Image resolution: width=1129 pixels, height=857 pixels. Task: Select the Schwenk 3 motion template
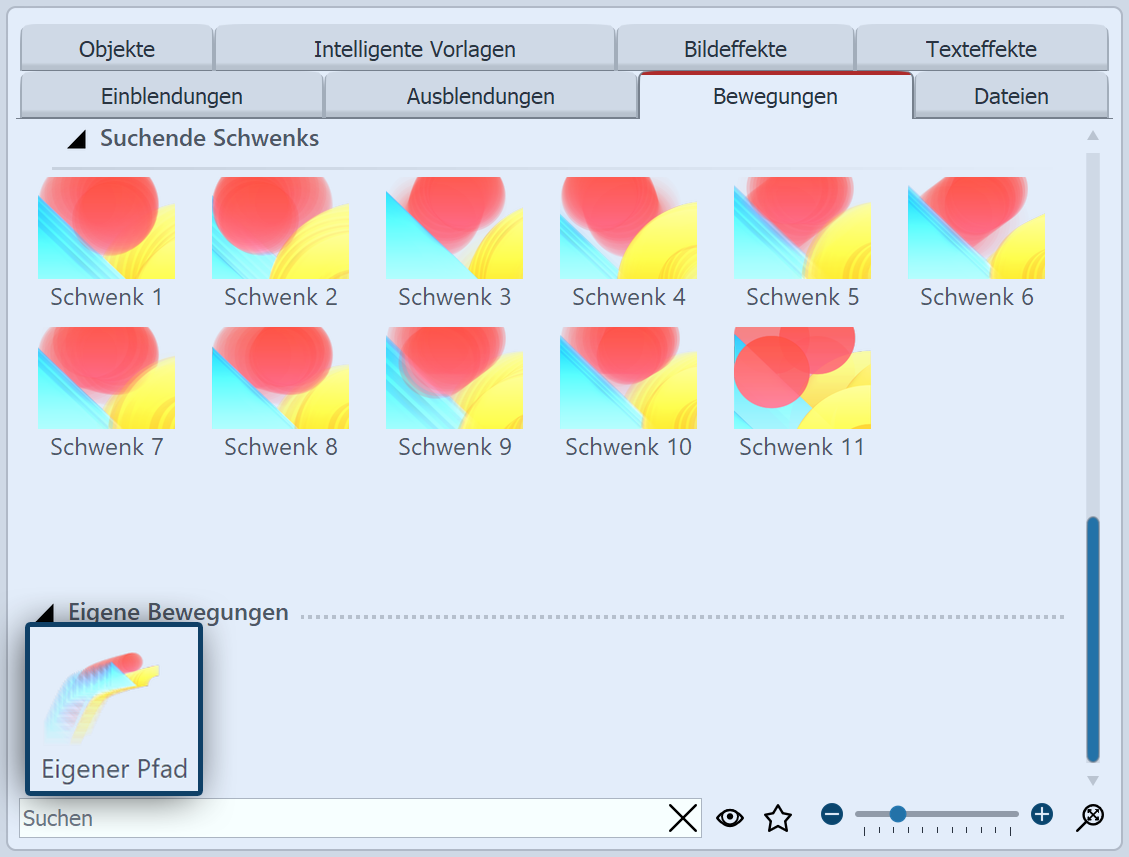(x=454, y=228)
